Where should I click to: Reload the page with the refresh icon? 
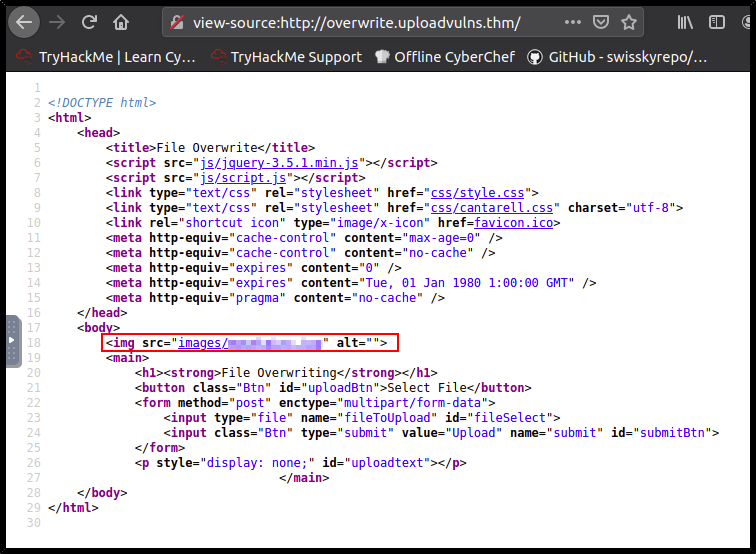click(89, 22)
